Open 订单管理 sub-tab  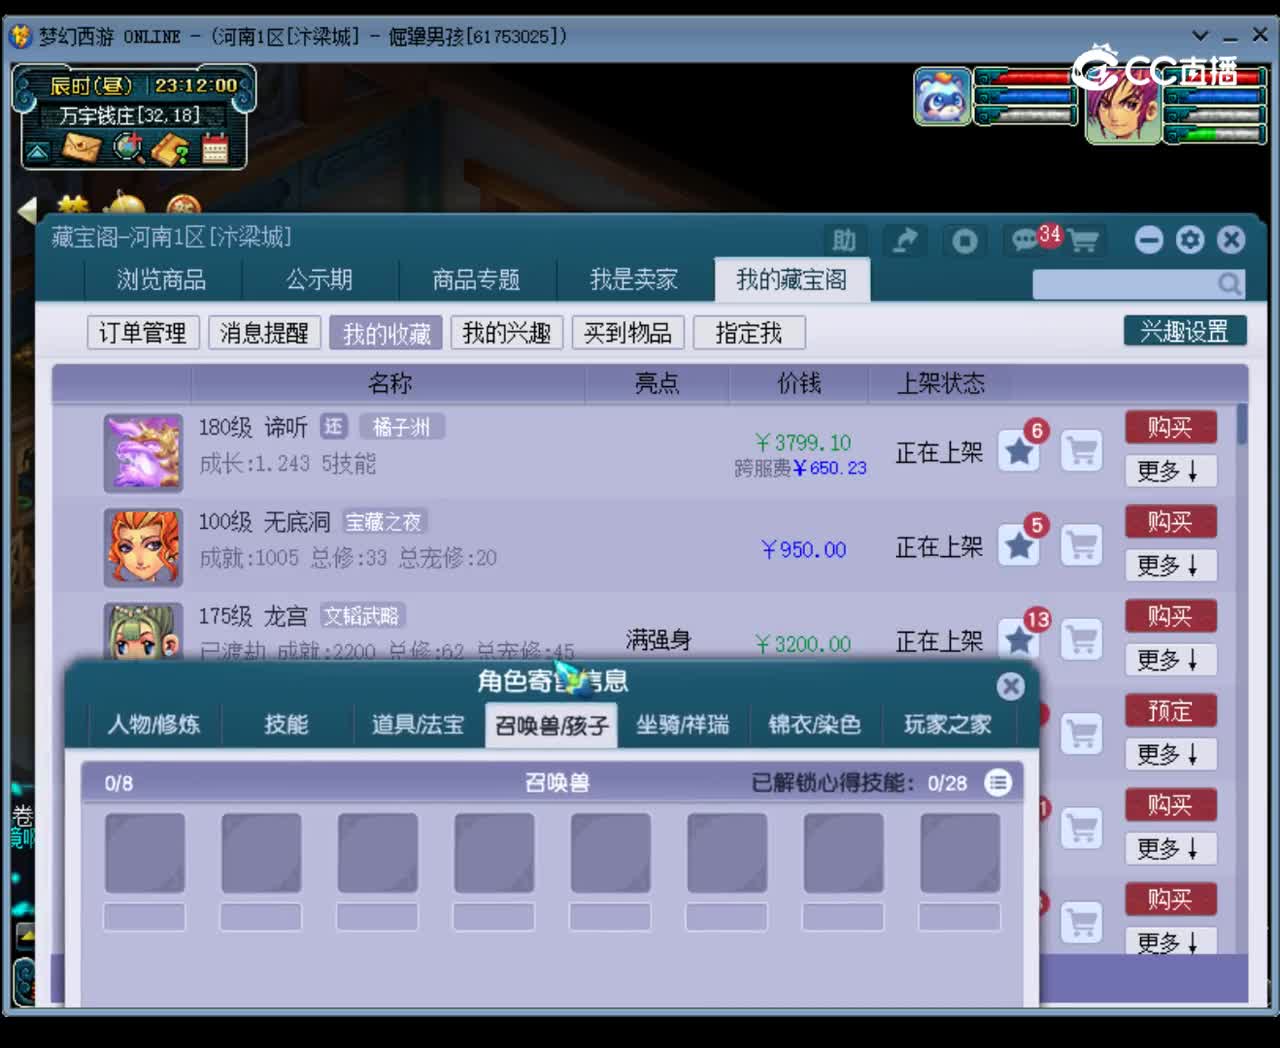pos(143,333)
